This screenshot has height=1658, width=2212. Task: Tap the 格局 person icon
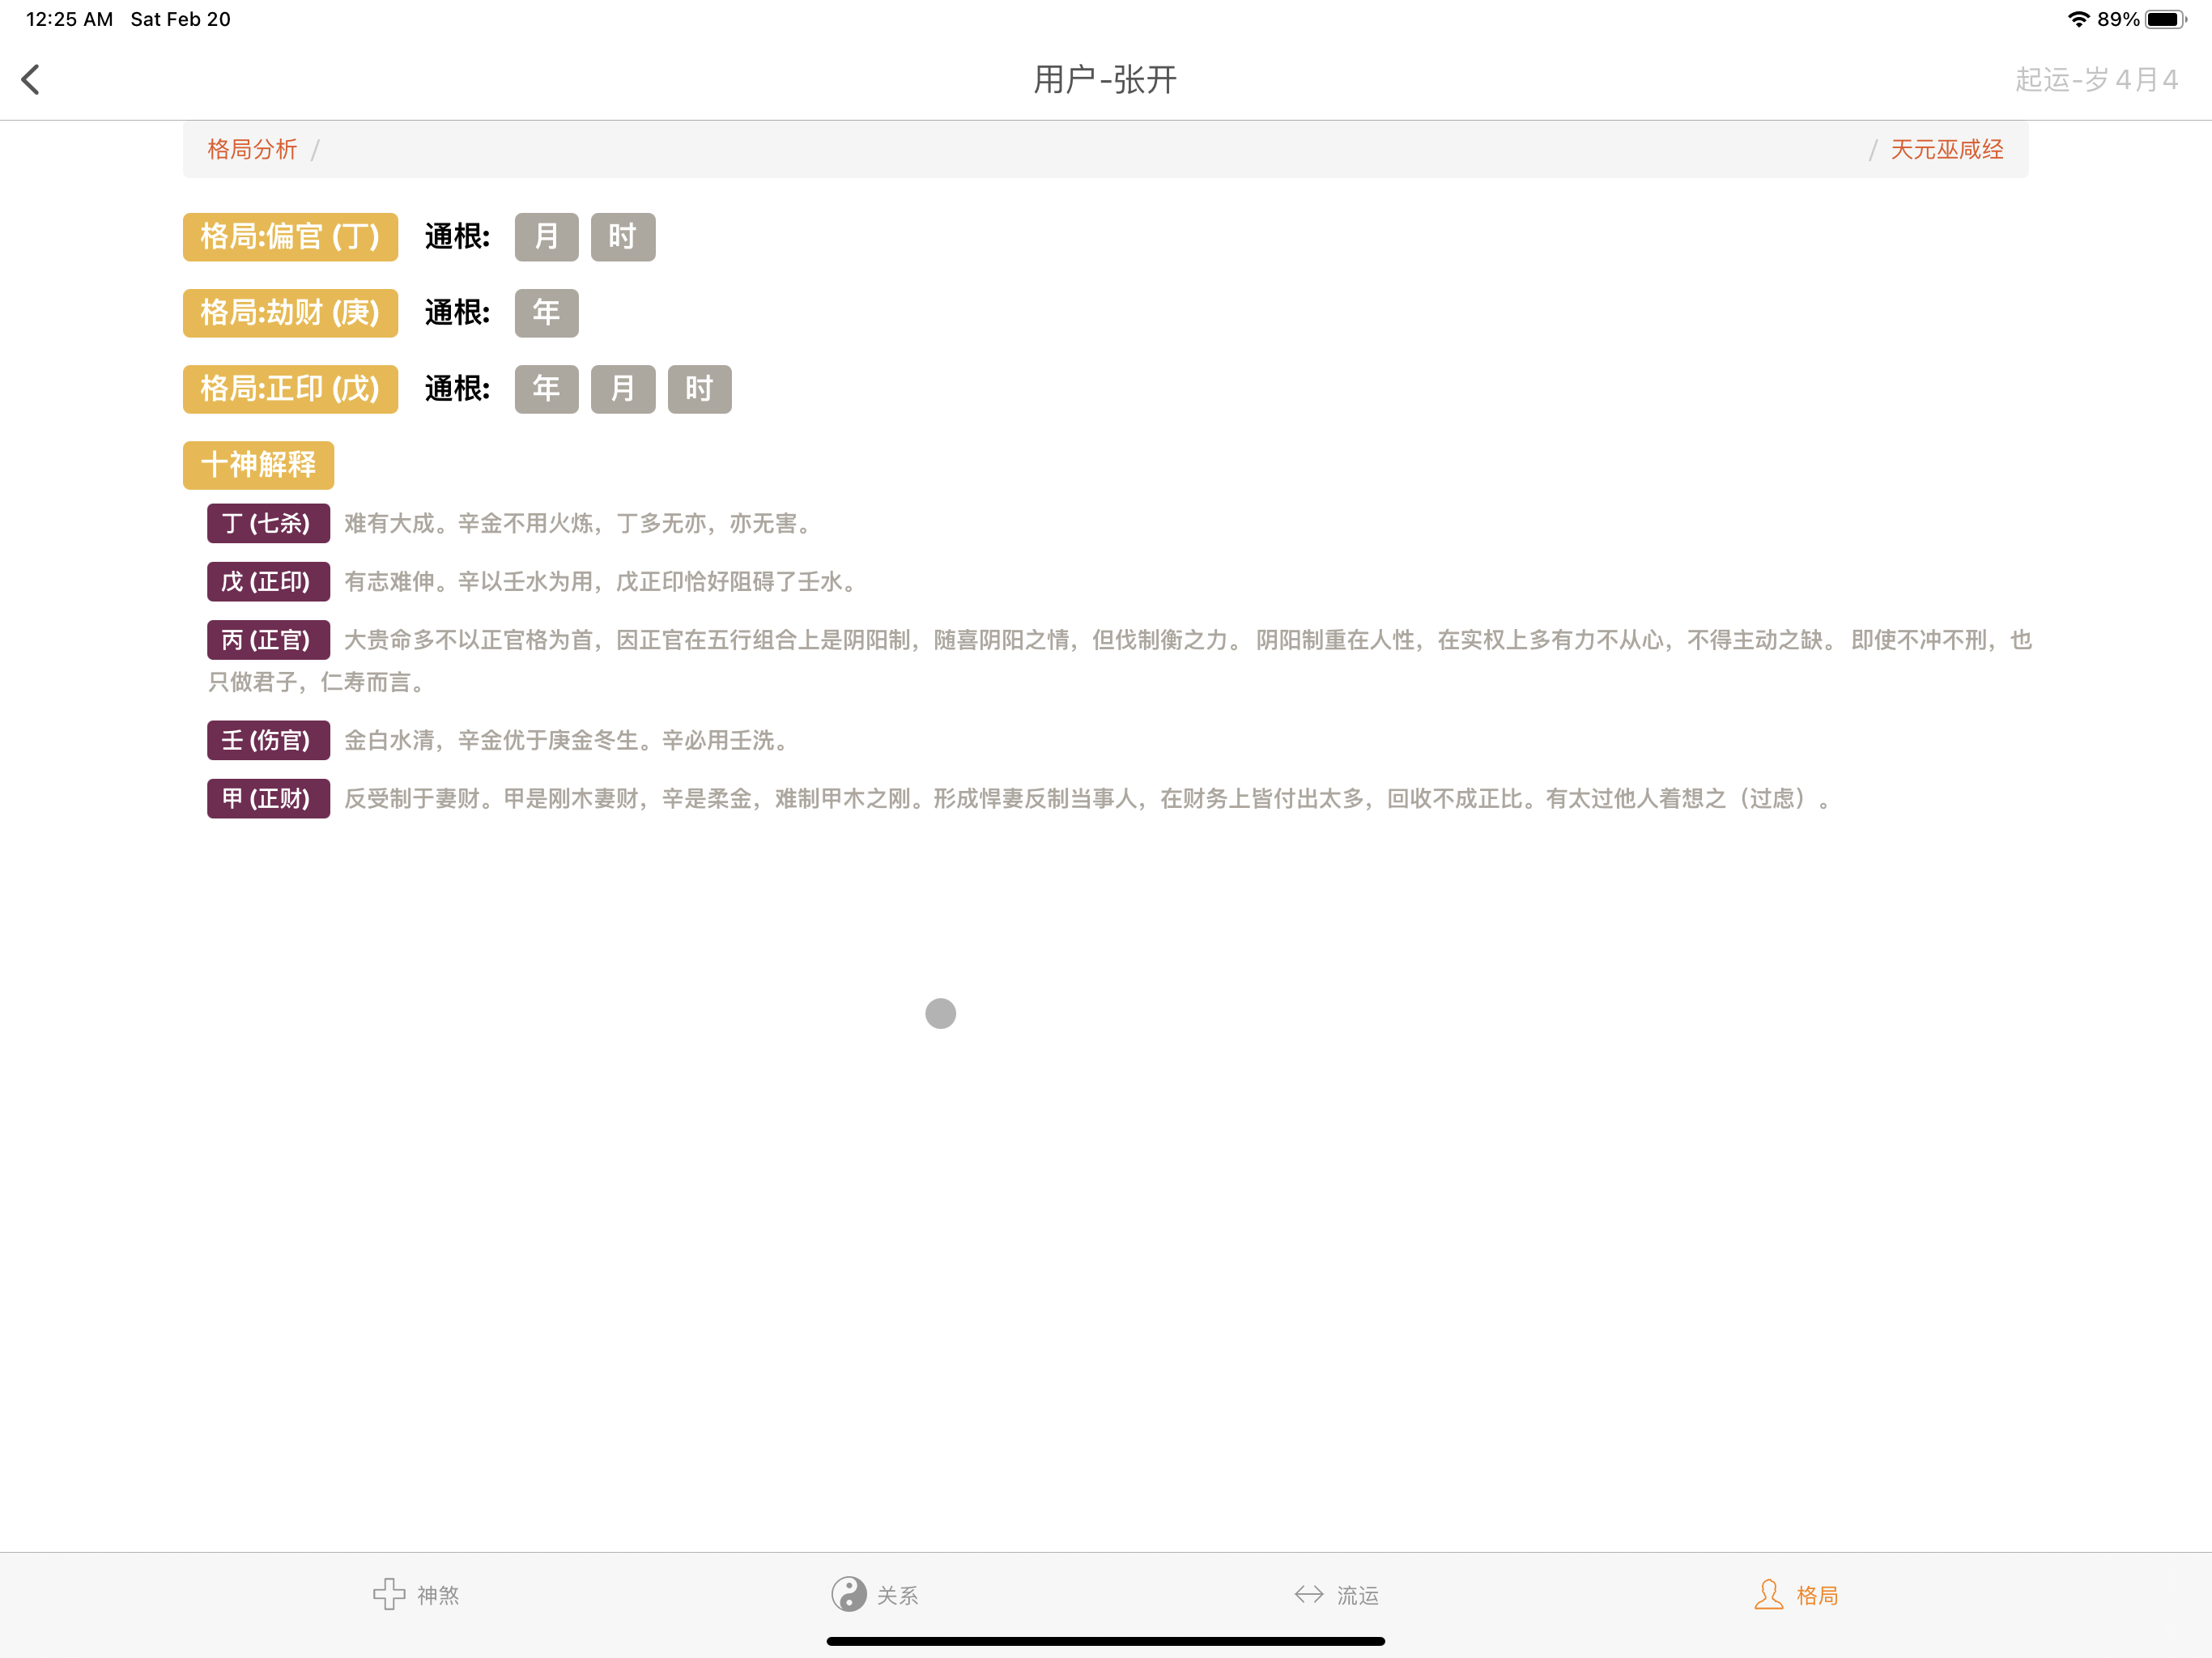click(x=1768, y=1594)
